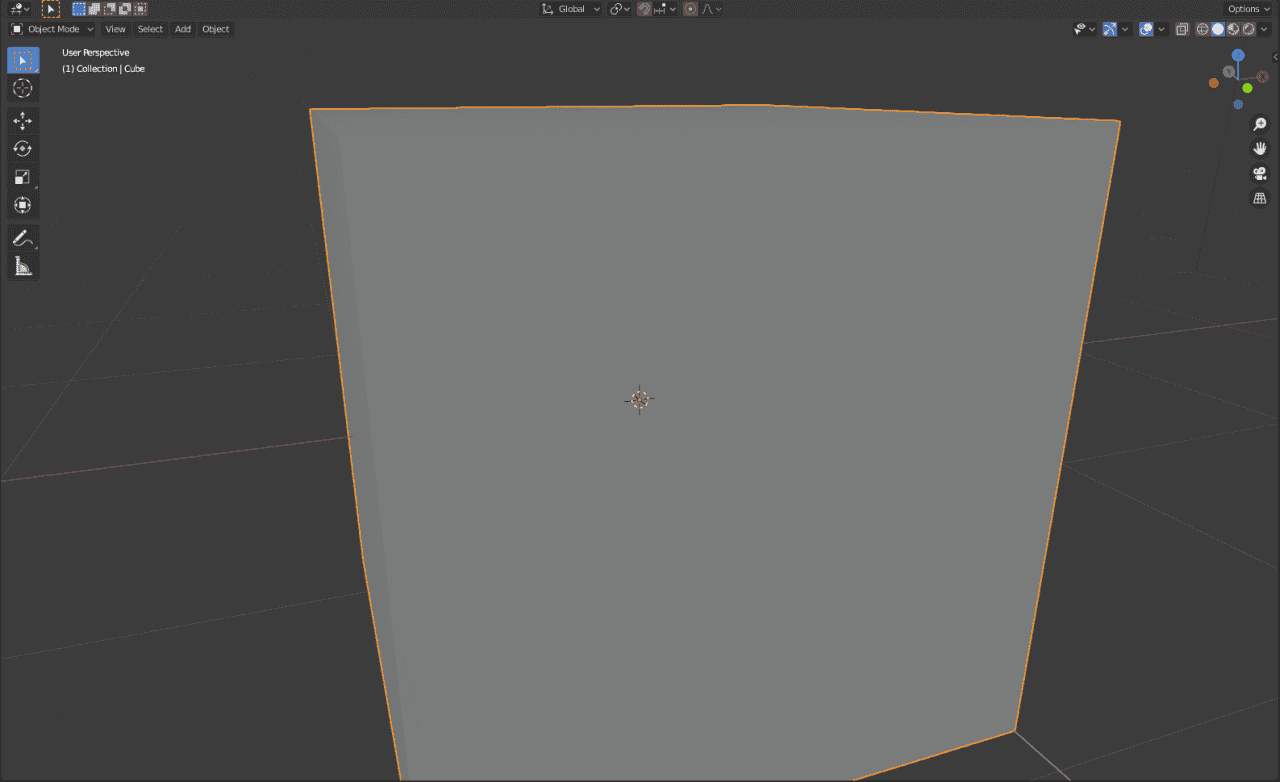
Task: Activate the Cursor tool
Action: click(22, 89)
